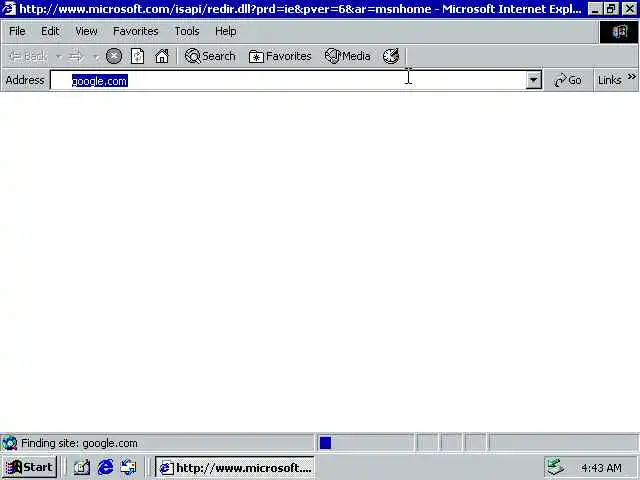Expand the Forward history dropdown arrow

[x=96, y=56]
